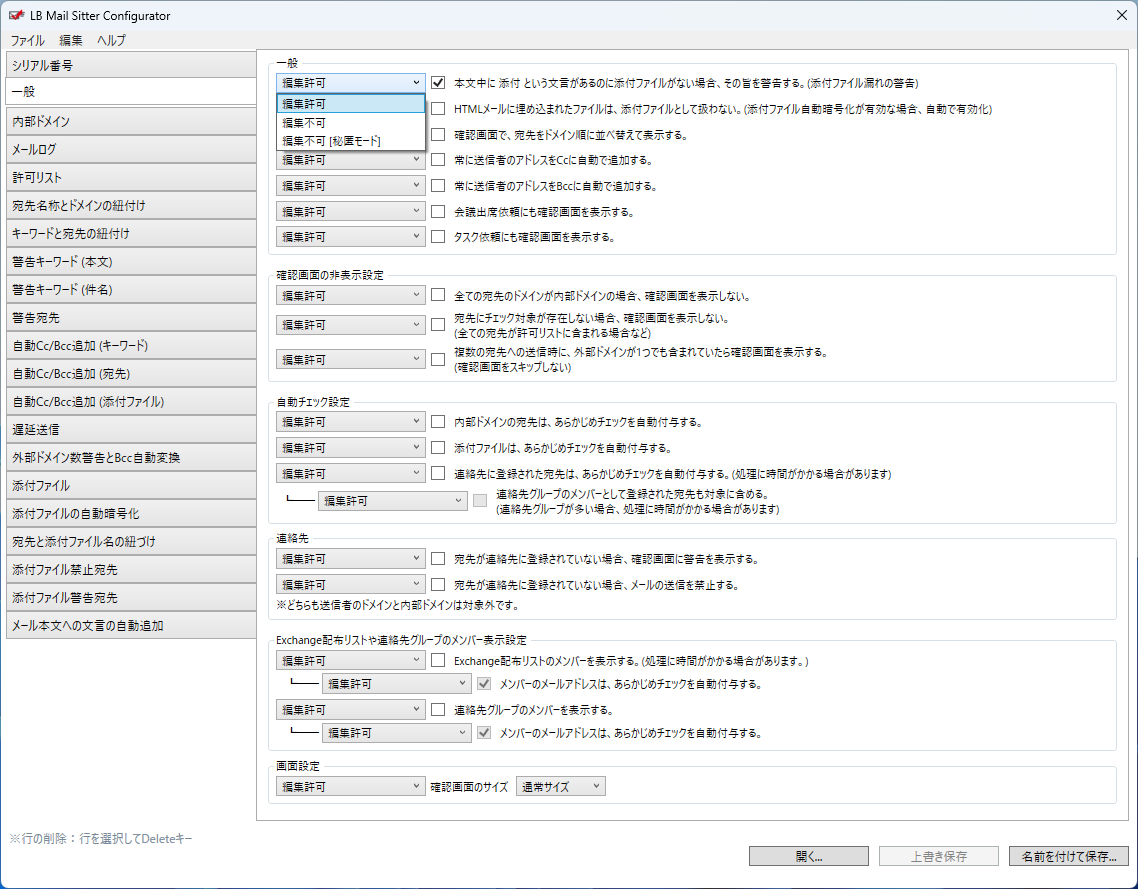
Task: Open the 警告キーワード (件名) section
Action: 128,289
